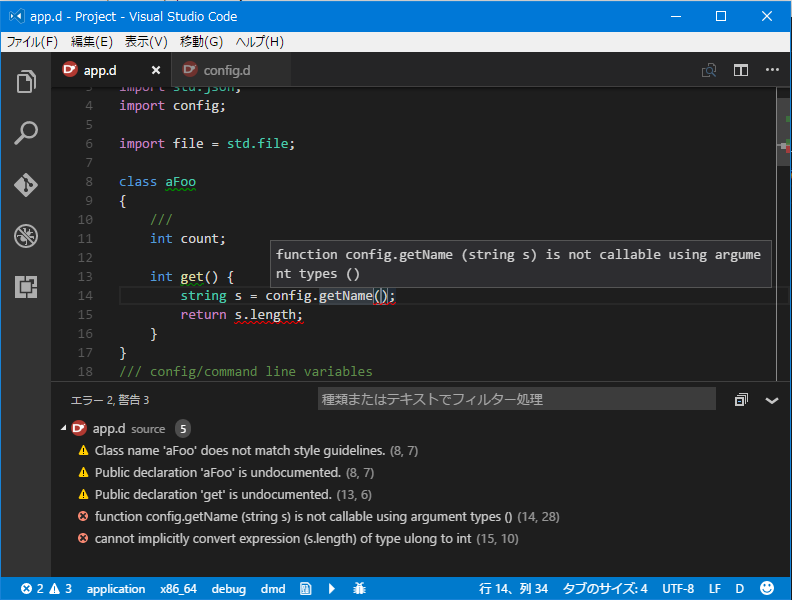This screenshot has height=600, width=792.
Task: Close the app.d editor tab
Action: coord(156,70)
